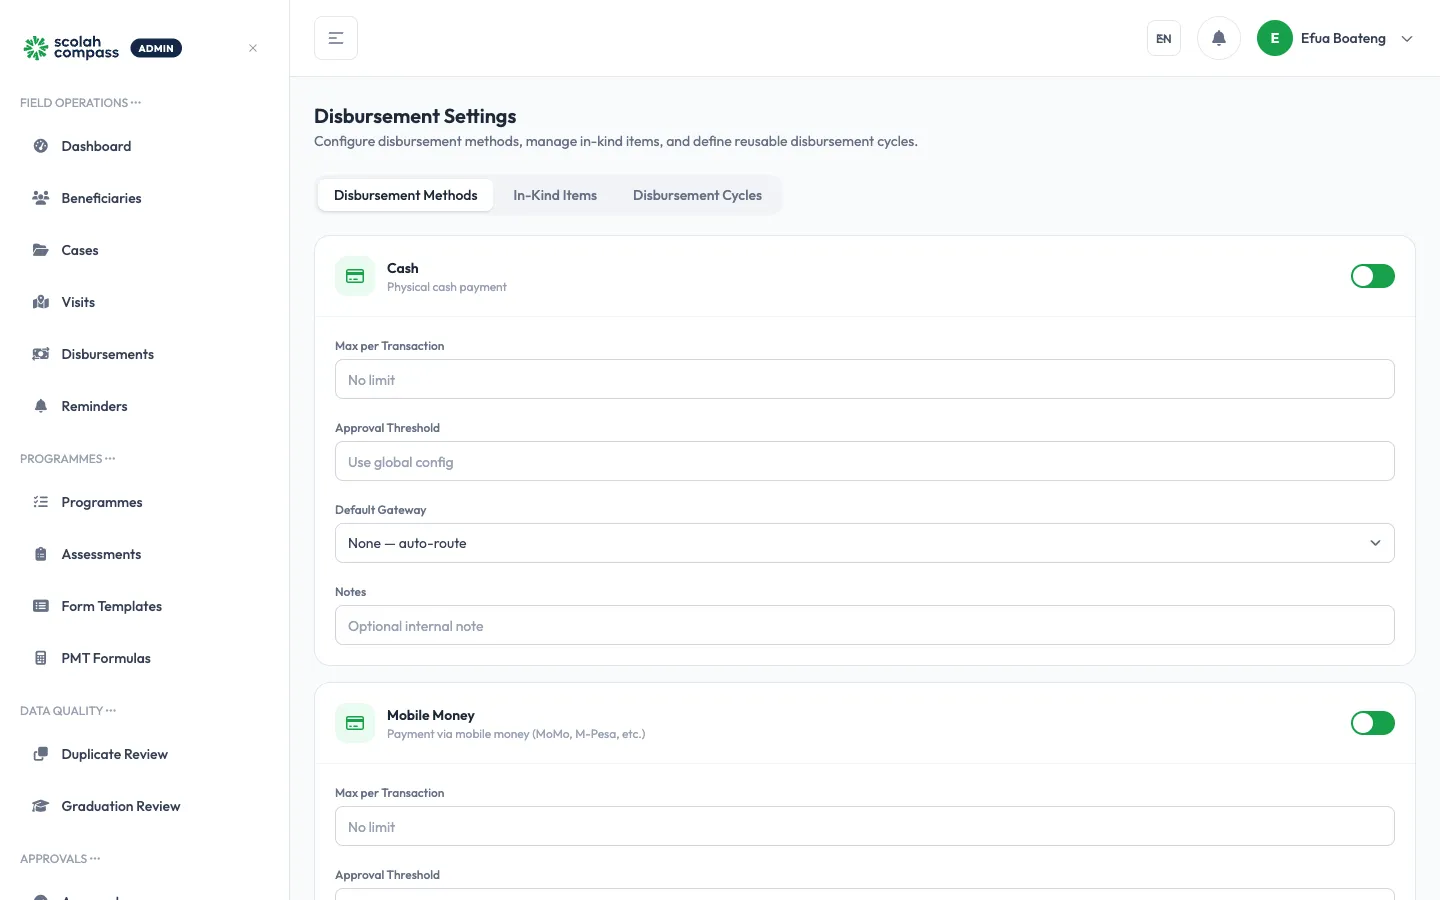1440x900 pixels.
Task: Click the ADMIN badge
Action: pos(156,48)
